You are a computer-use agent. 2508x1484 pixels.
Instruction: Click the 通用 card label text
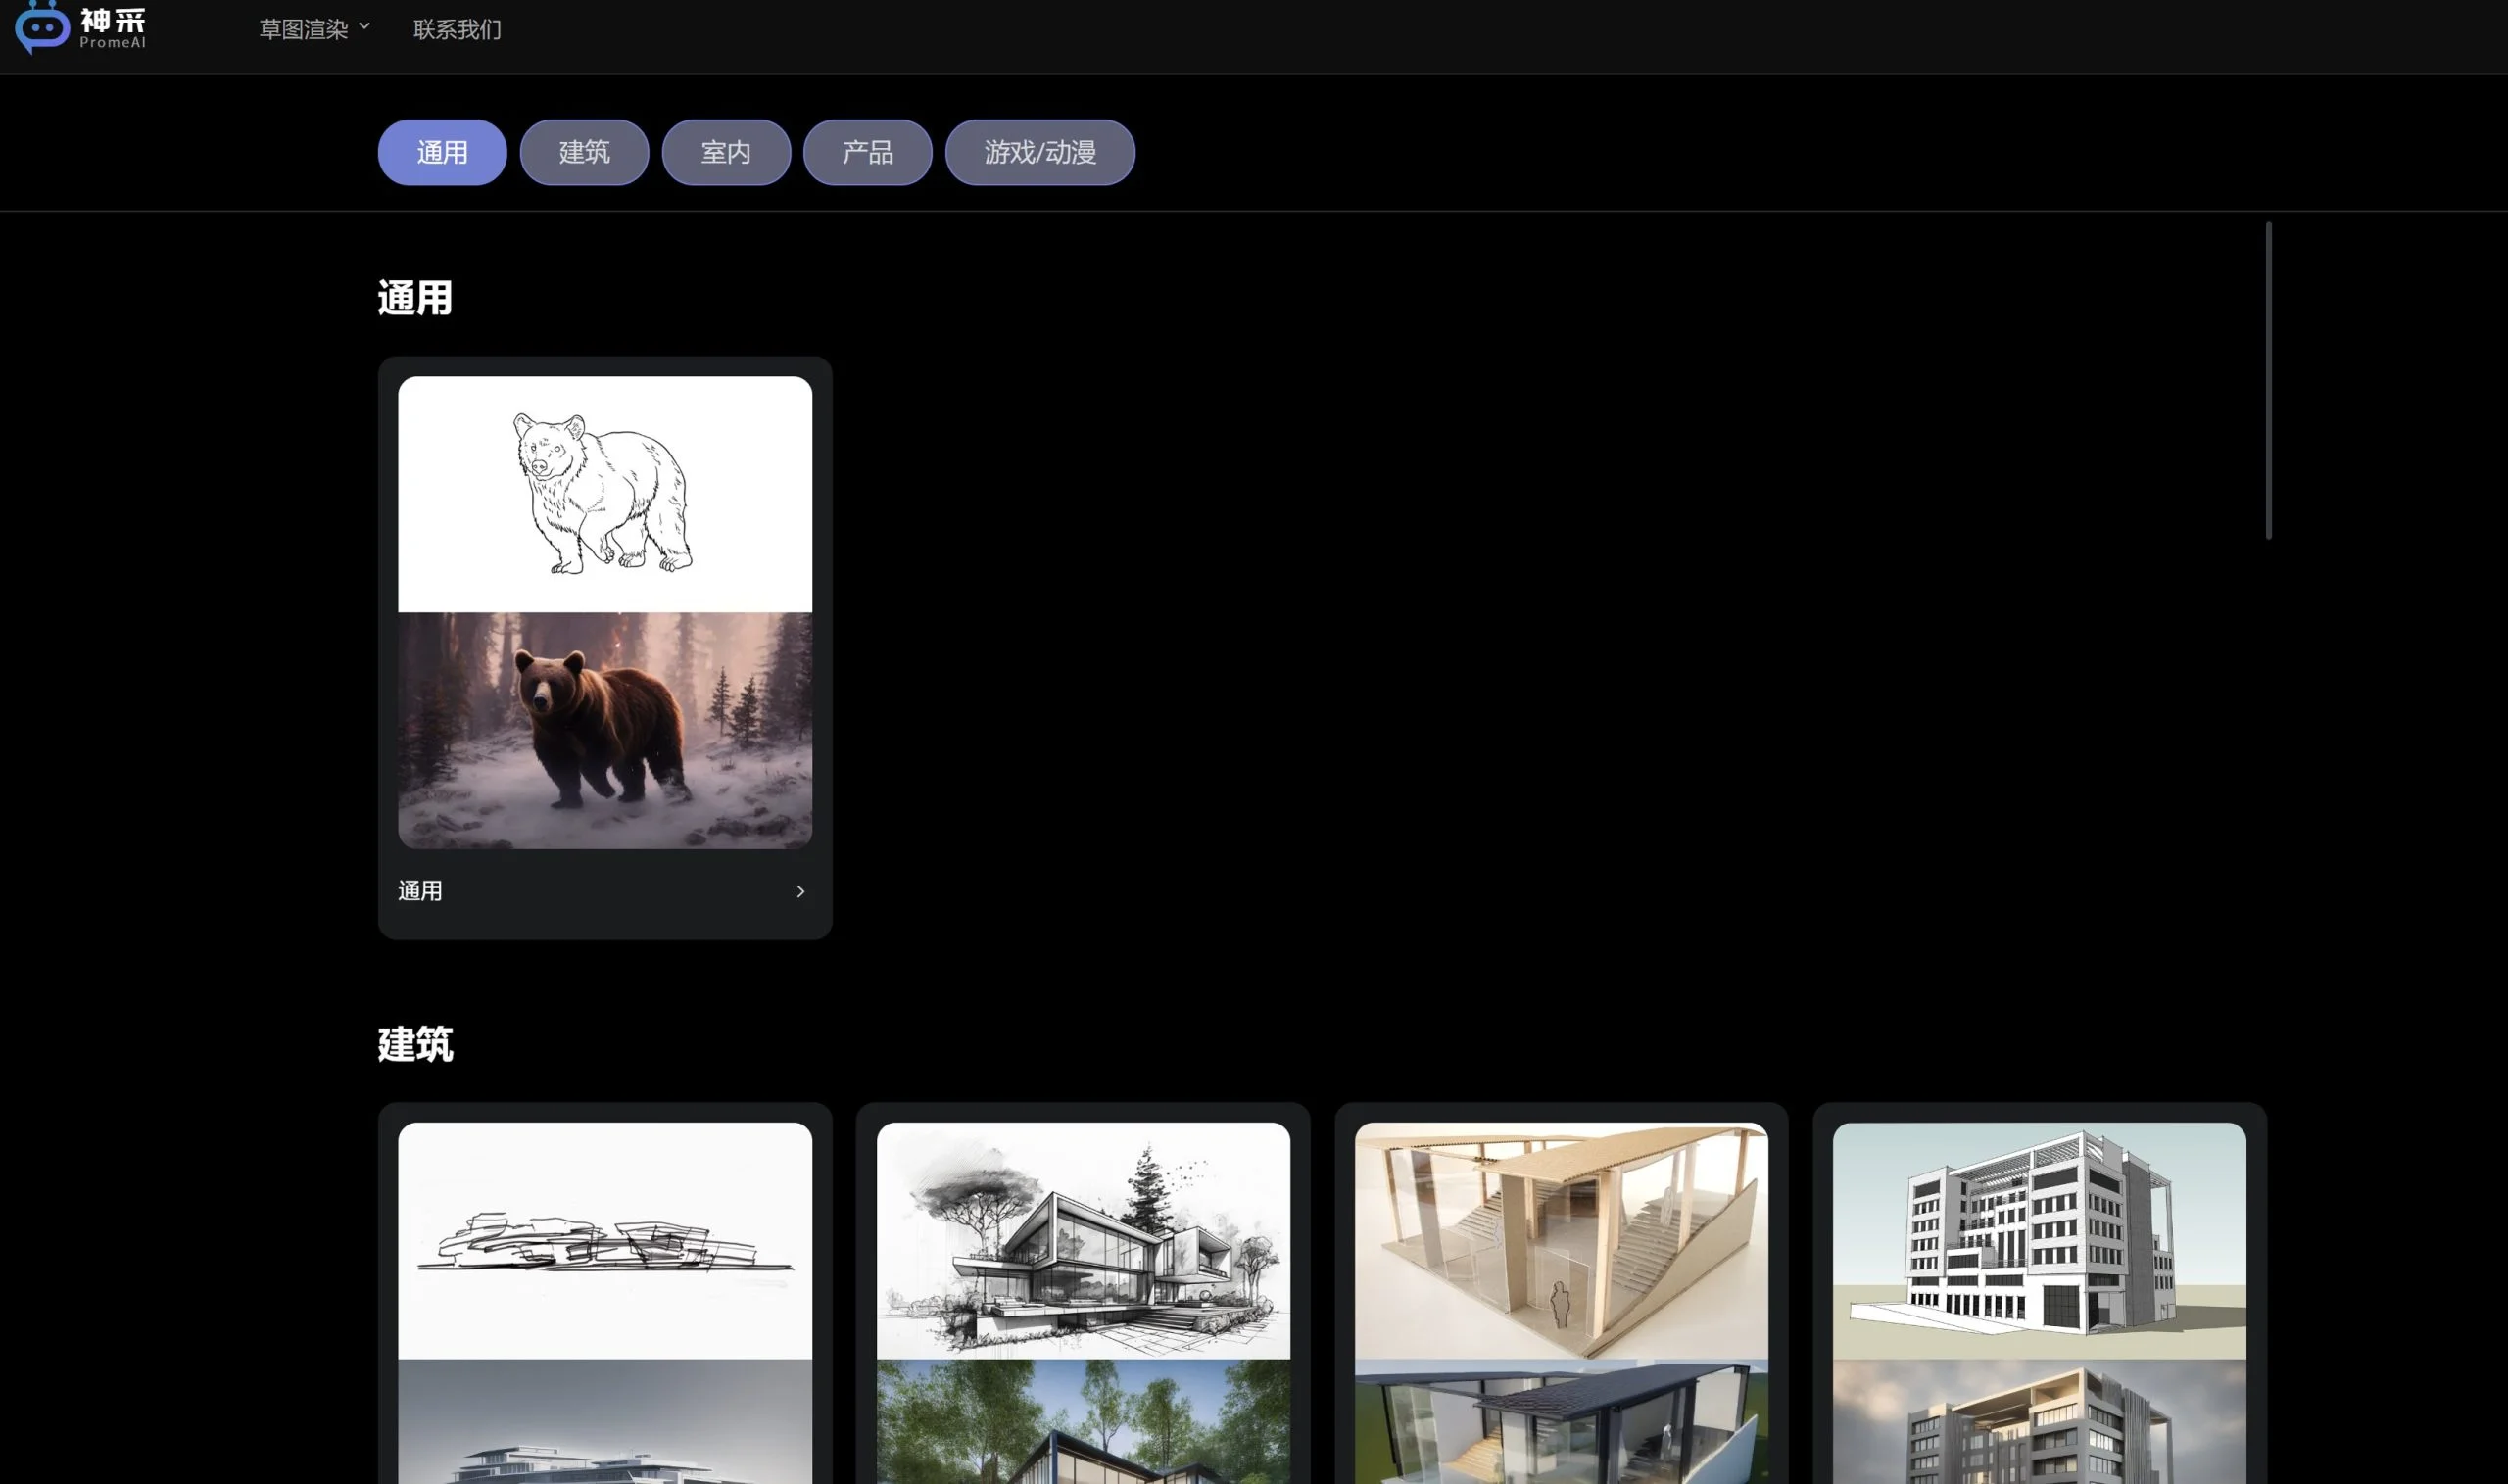420,891
